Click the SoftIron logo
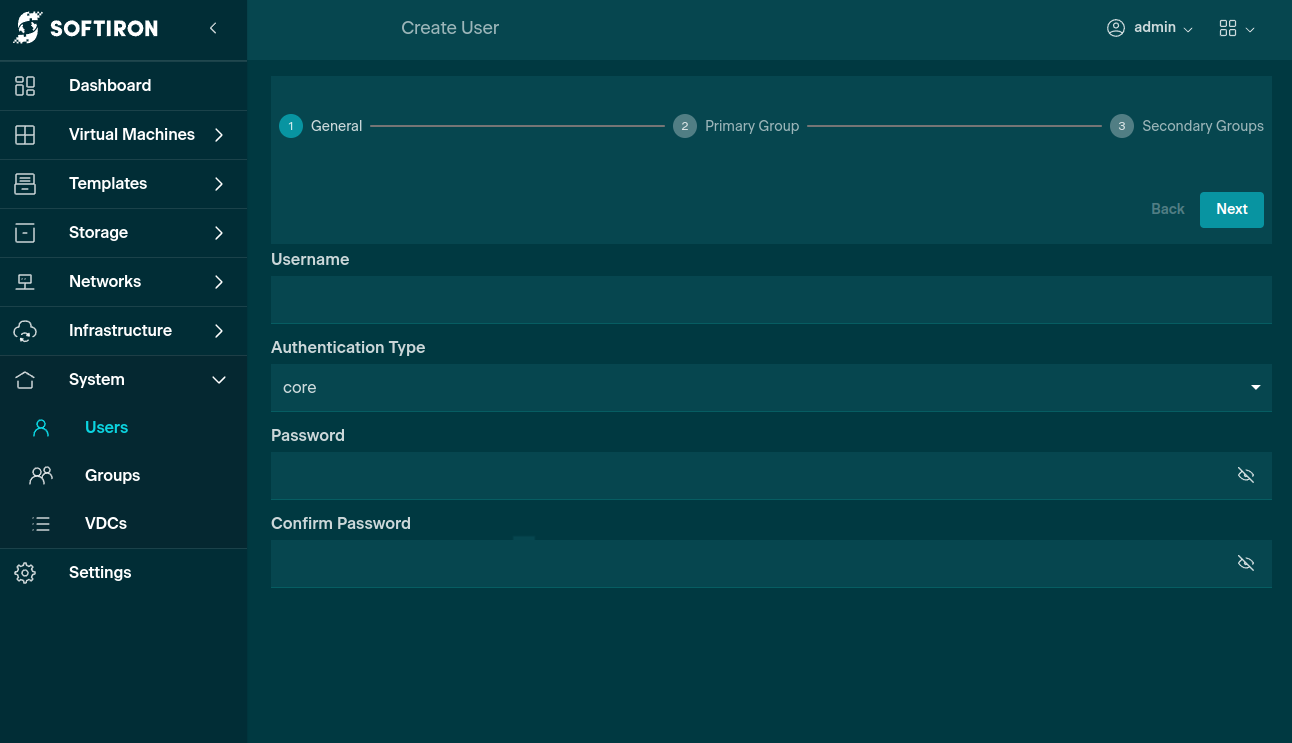Screen dimensions: 1292x743 click(85, 28)
